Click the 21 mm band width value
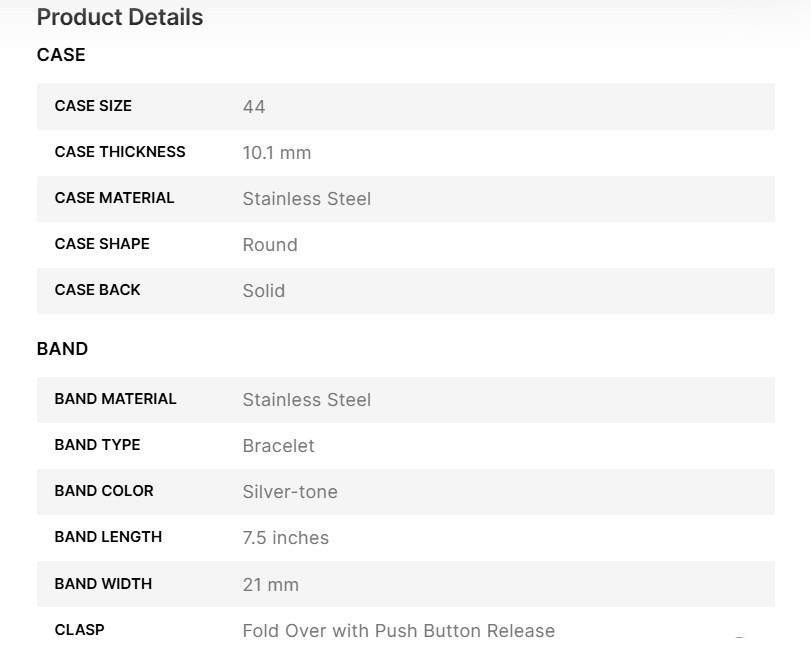This screenshot has height=664, width=811. click(271, 585)
